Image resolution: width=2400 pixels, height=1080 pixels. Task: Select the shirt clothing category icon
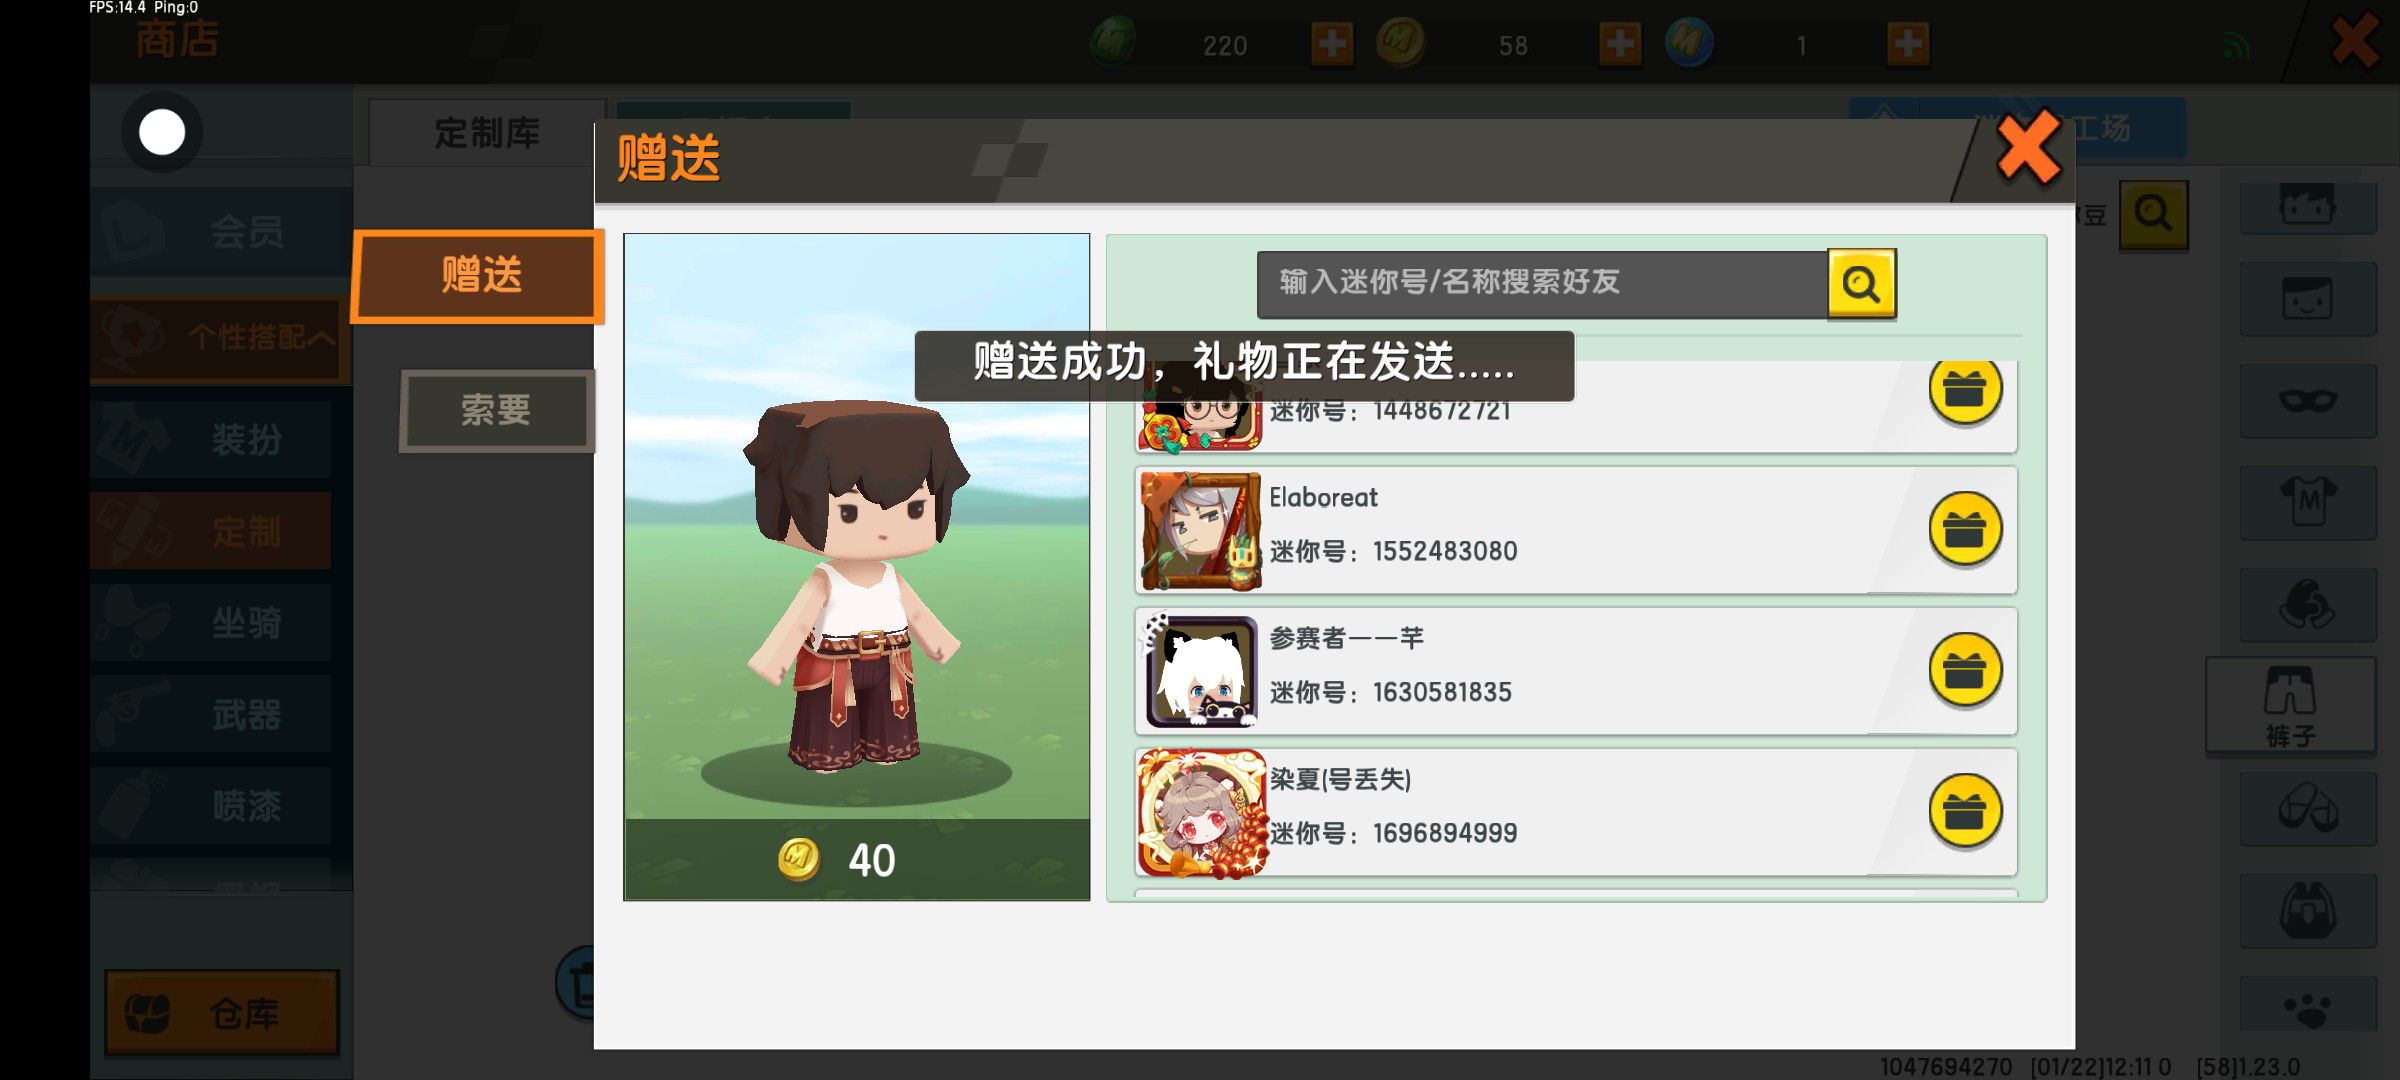[x=2308, y=501]
